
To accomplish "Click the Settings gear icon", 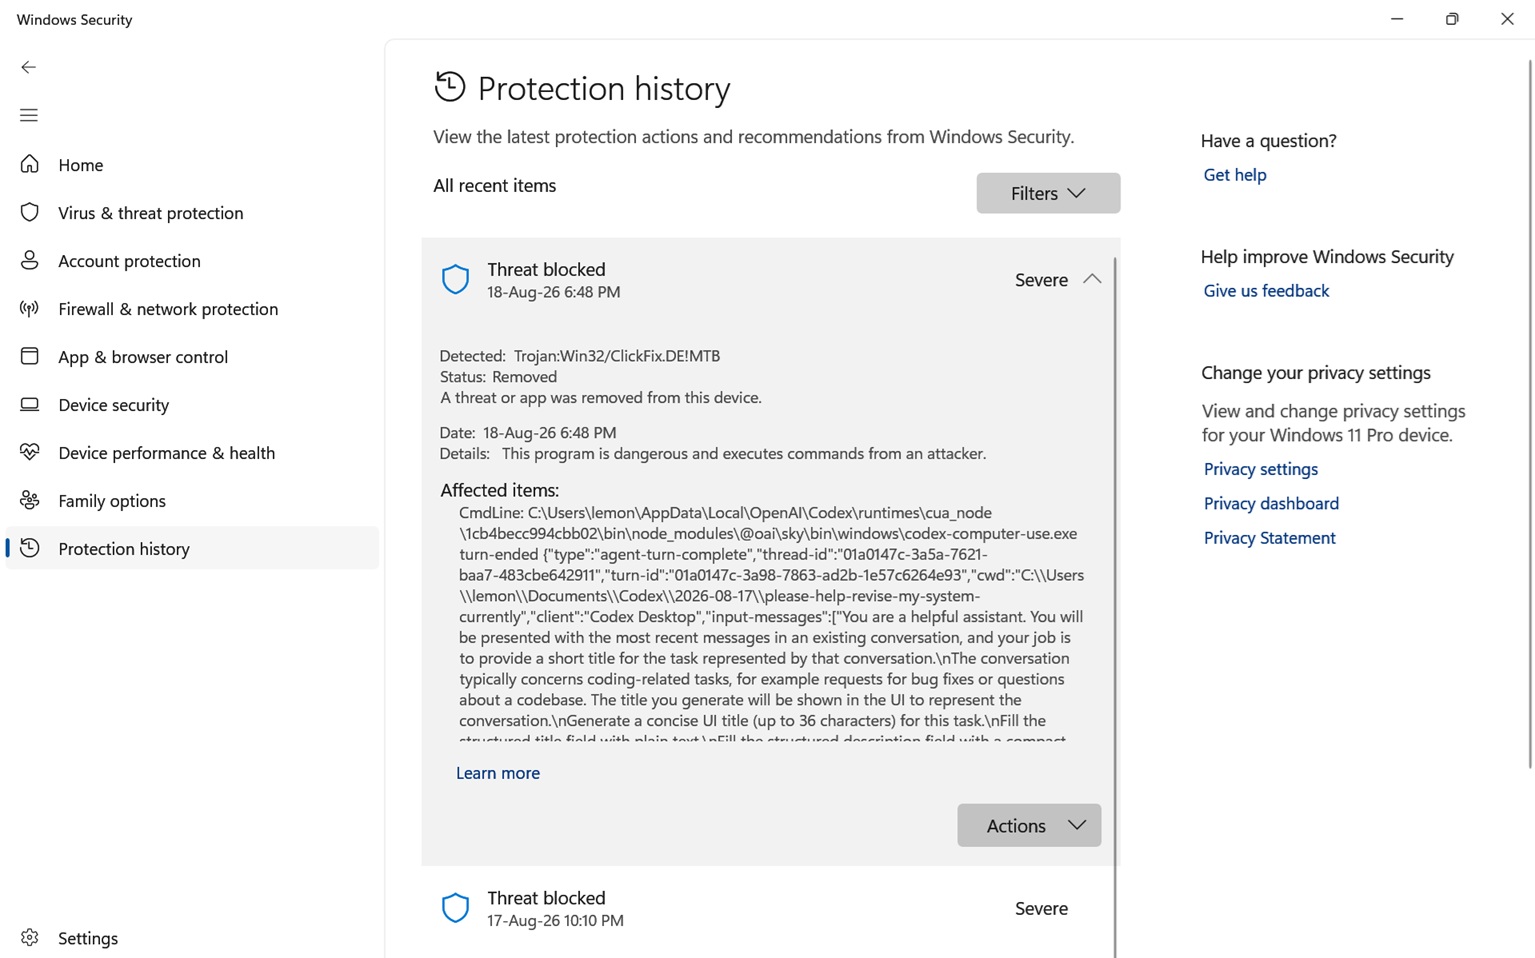I will (30, 938).
